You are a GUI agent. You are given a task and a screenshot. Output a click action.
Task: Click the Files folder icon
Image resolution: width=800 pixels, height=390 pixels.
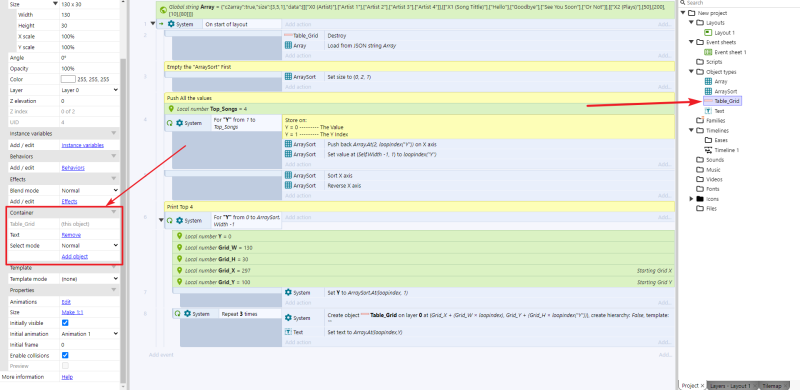(x=700, y=208)
